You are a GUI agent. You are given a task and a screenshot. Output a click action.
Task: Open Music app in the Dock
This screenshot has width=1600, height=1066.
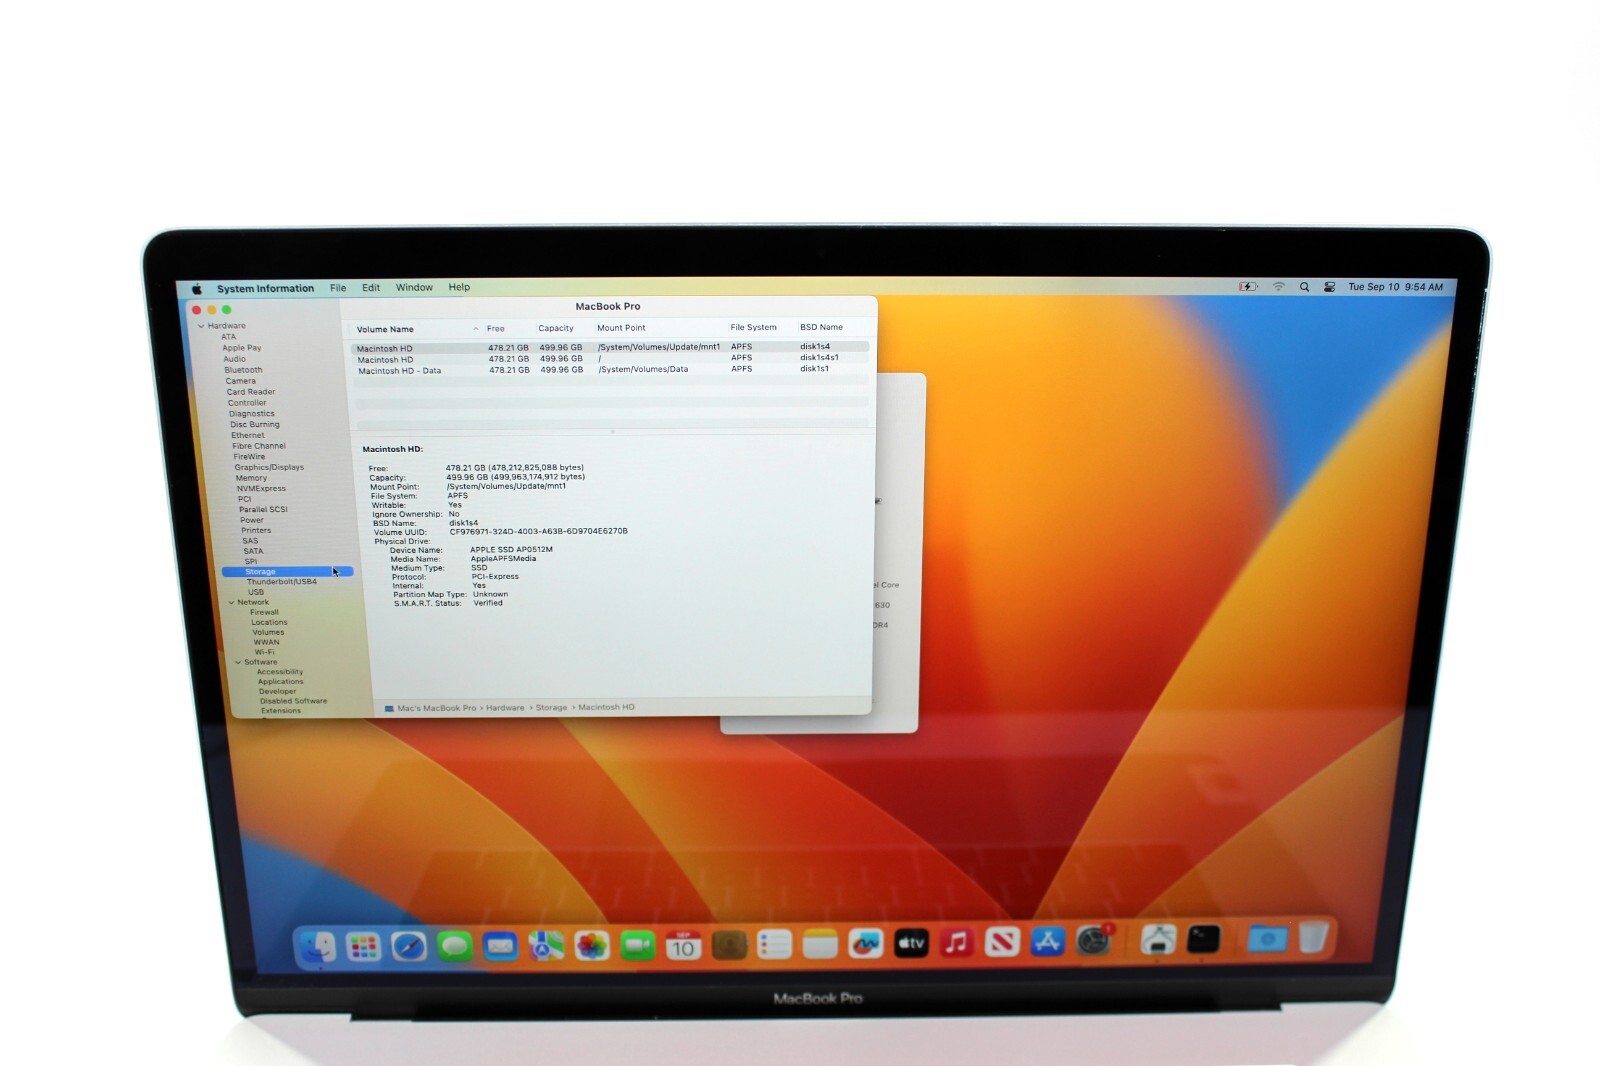point(957,942)
